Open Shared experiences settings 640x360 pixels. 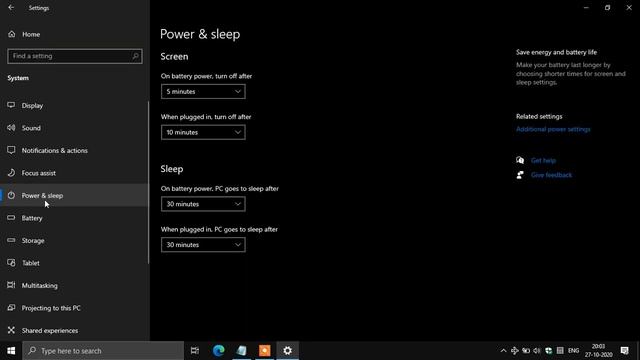click(74, 330)
